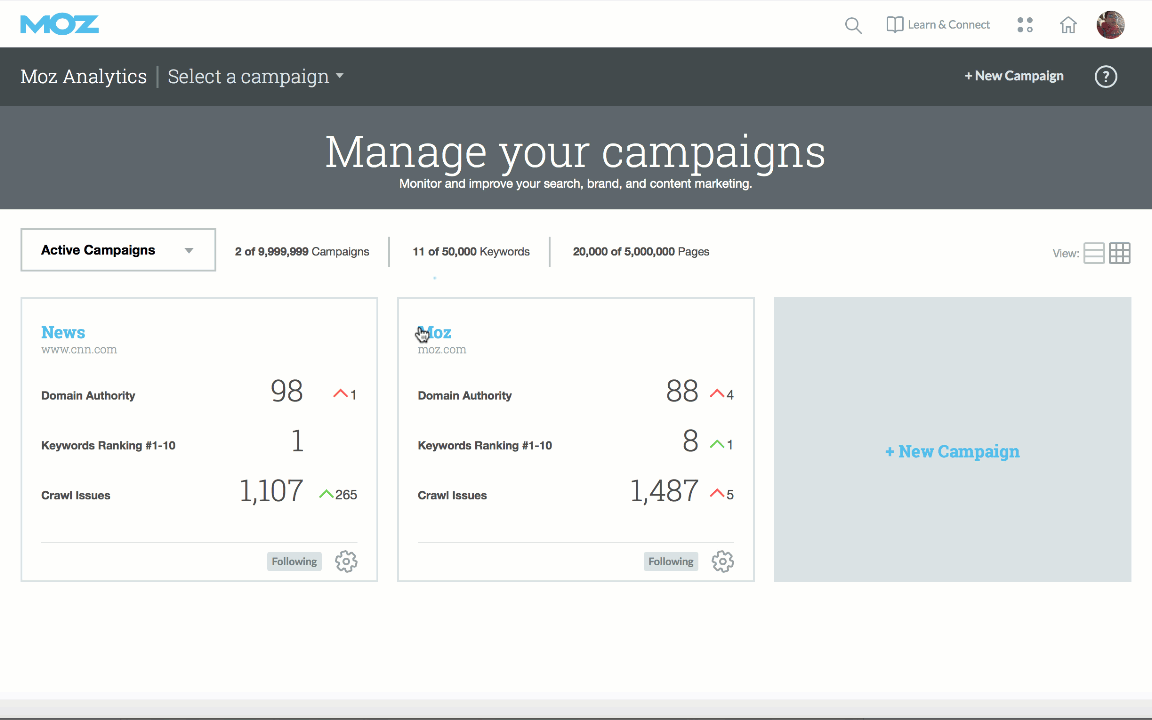Expand the Select a campaign dropdown
The height and width of the screenshot is (720, 1152).
pos(255,76)
